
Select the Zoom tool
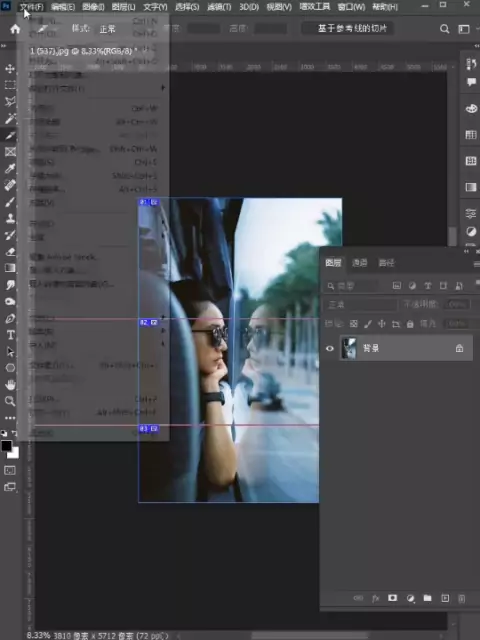10,401
